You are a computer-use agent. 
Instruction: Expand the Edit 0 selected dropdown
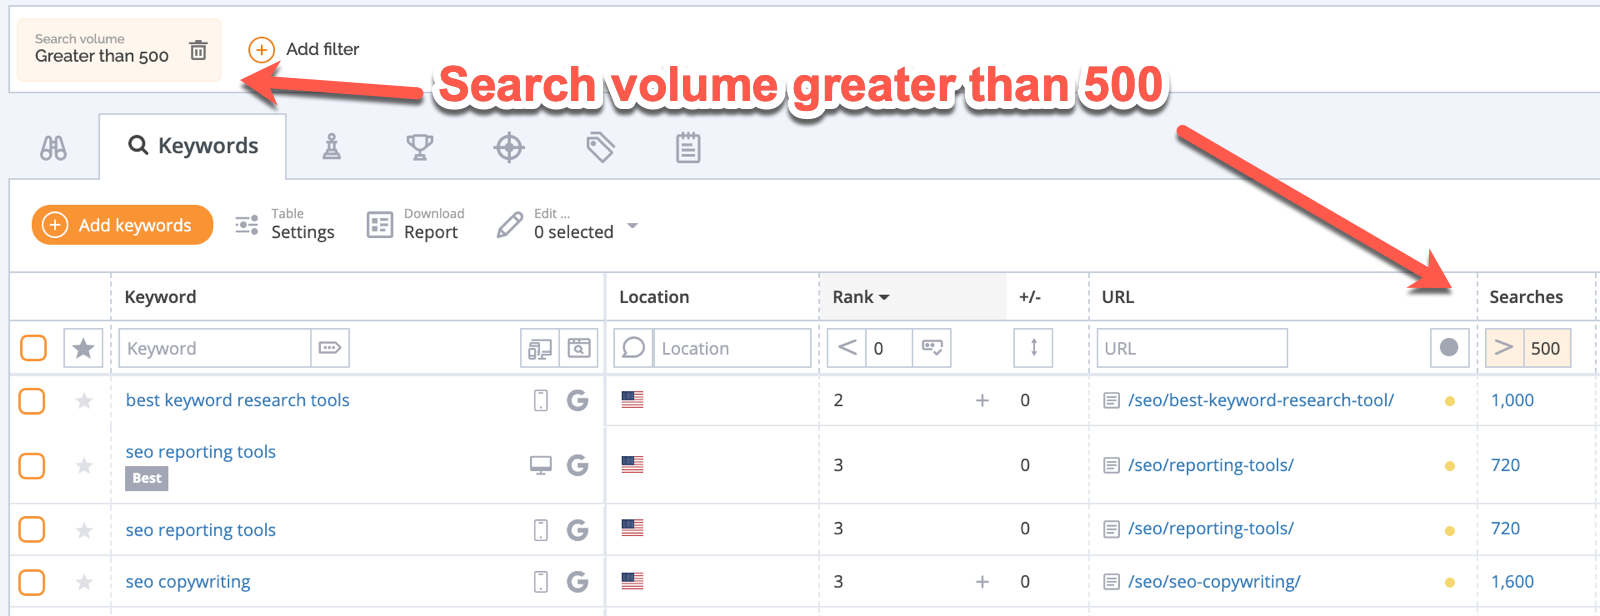[x=632, y=226]
